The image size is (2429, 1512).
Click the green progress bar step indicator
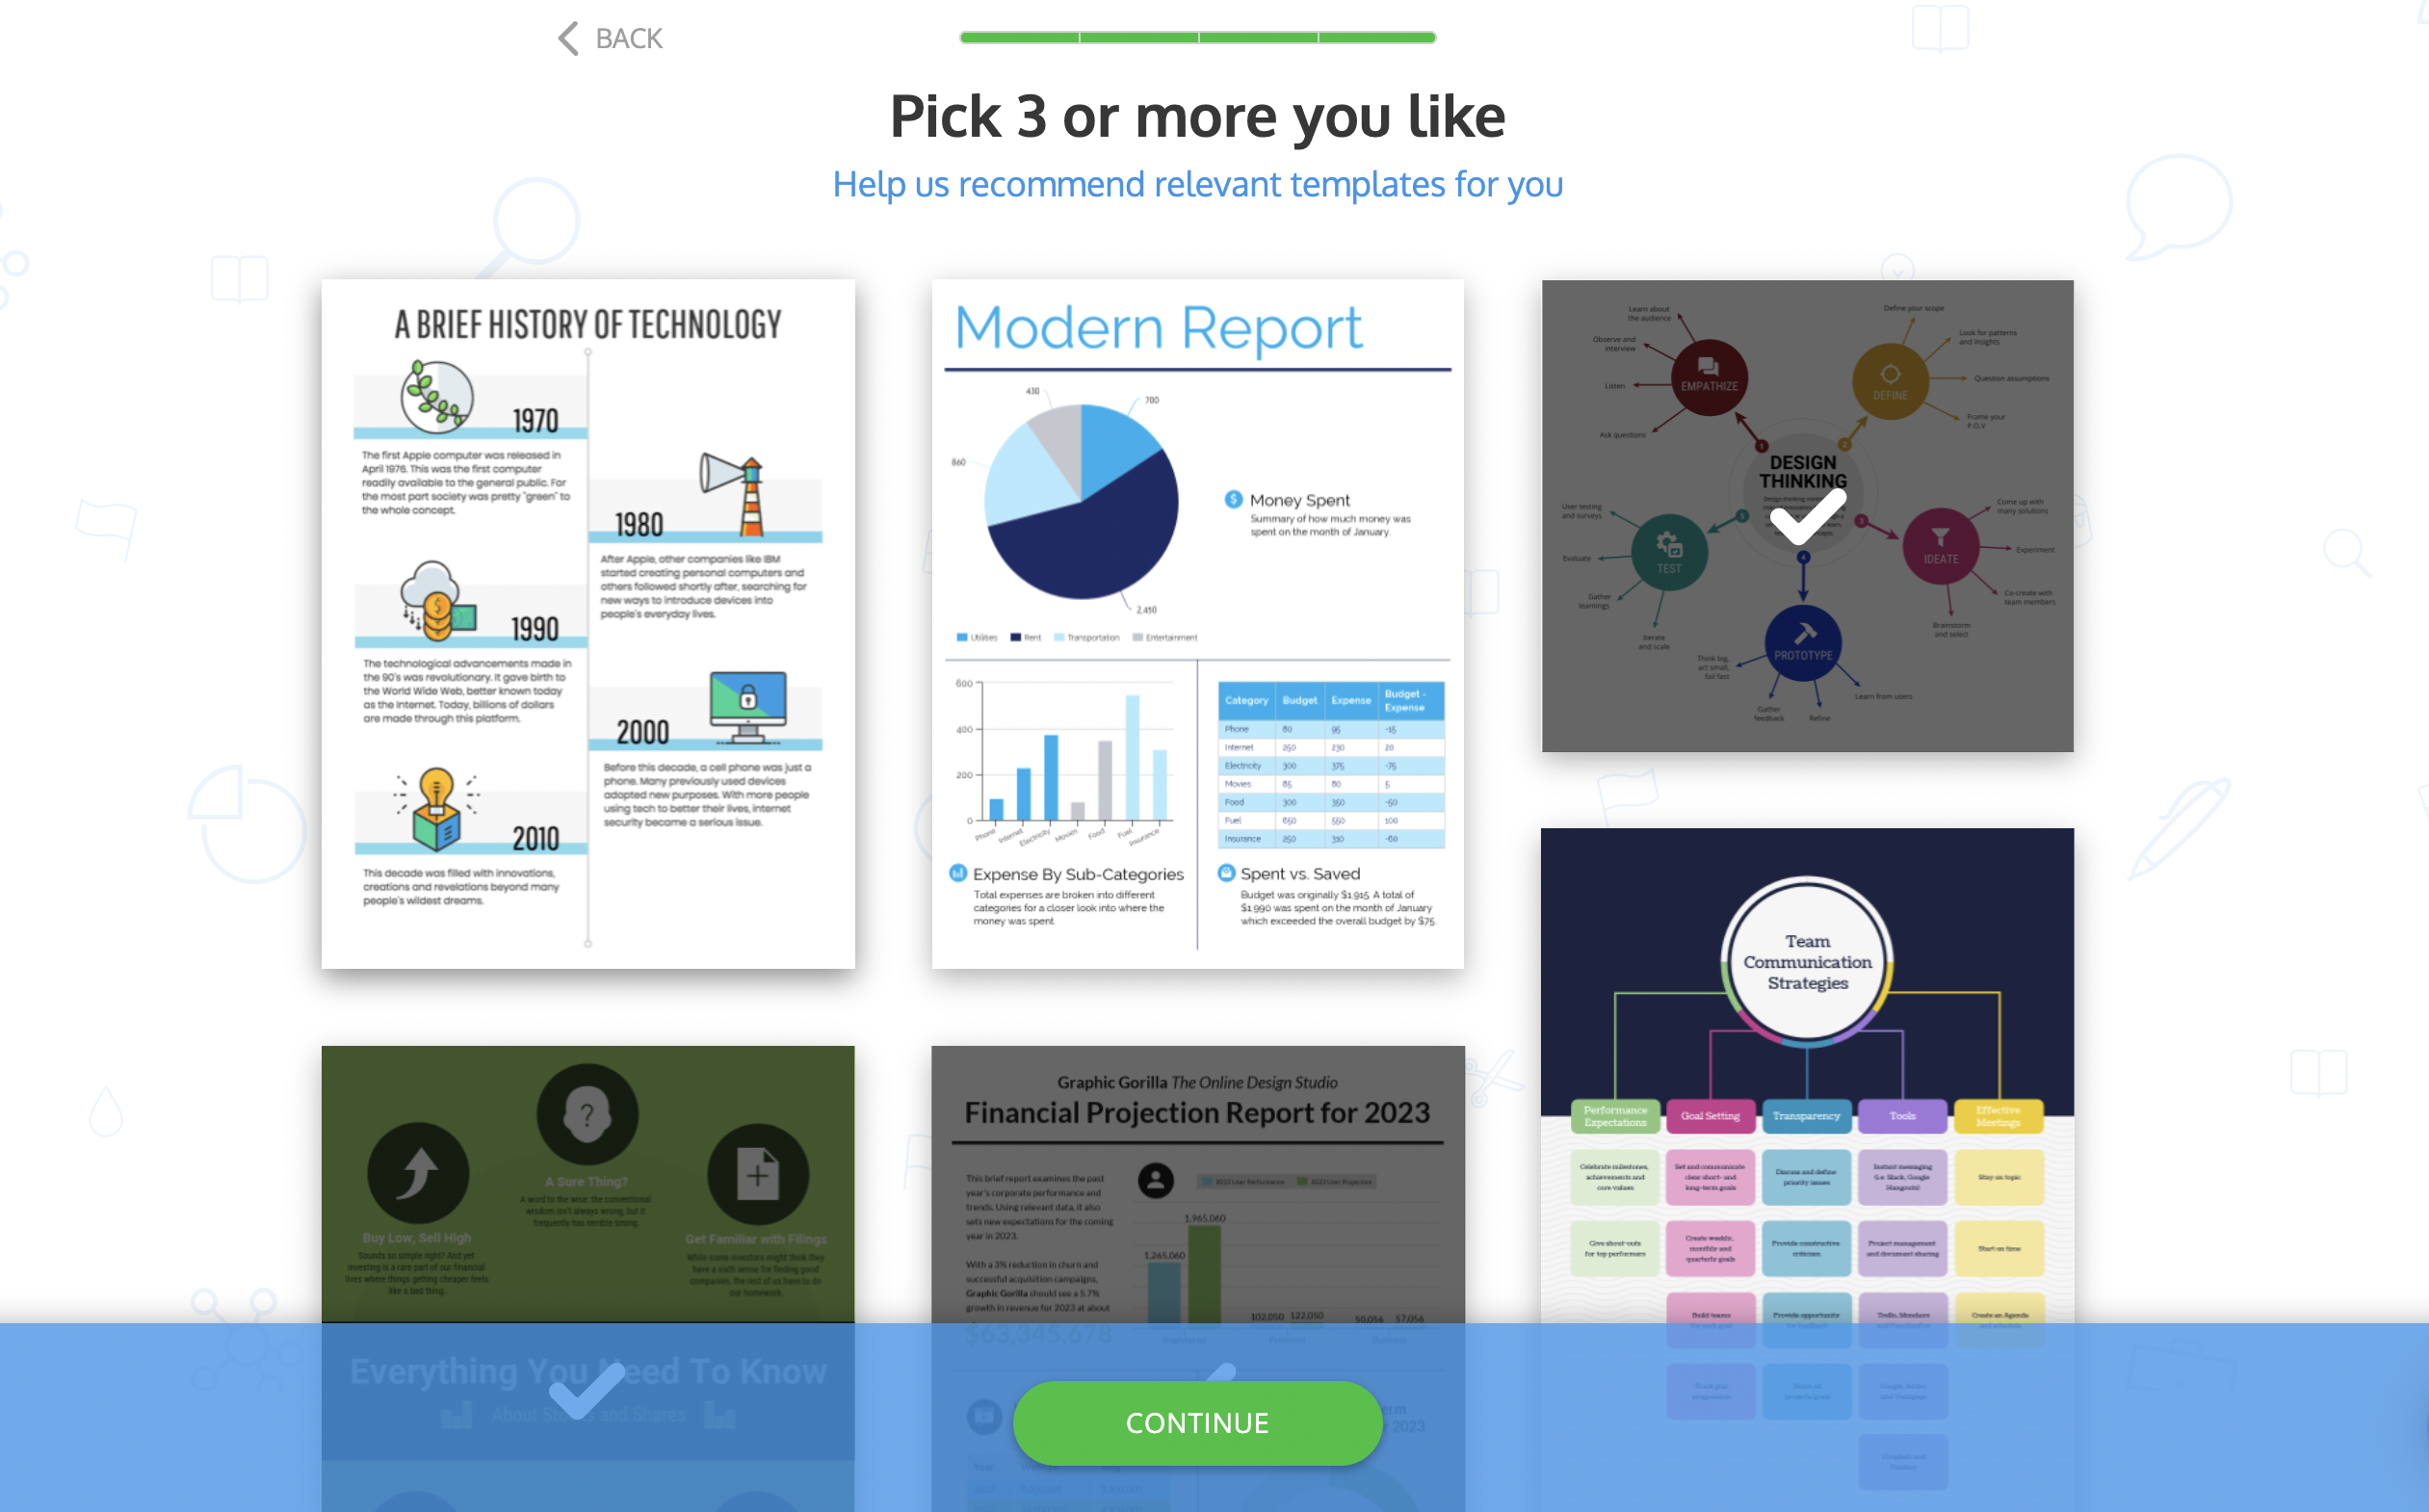(1198, 35)
